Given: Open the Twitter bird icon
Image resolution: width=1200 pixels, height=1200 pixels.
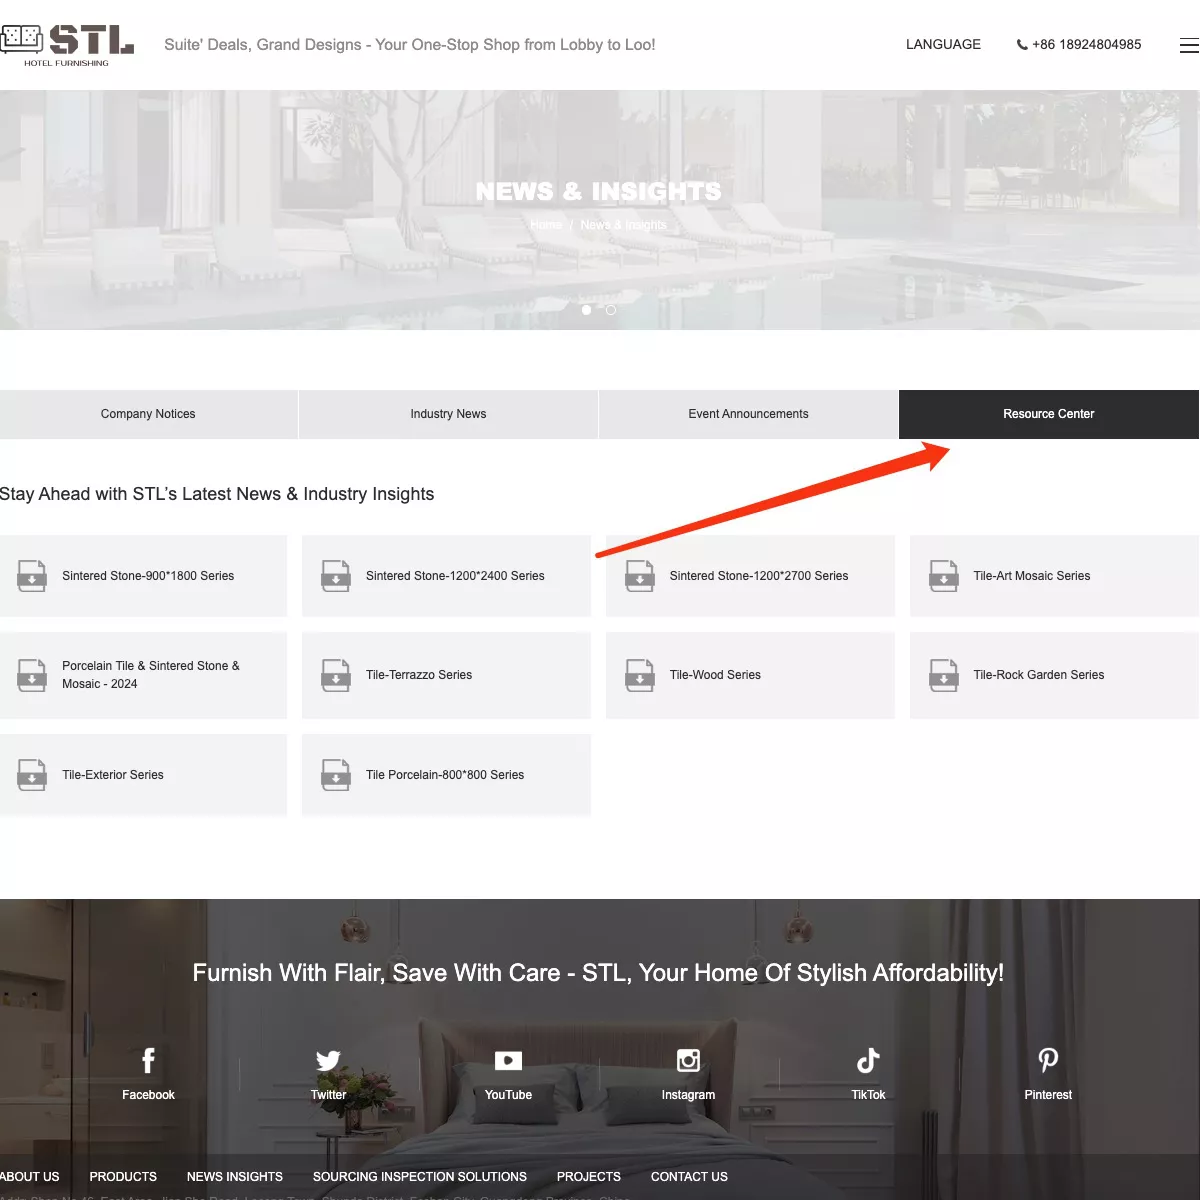Looking at the screenshot, I should click(328, 1060).
